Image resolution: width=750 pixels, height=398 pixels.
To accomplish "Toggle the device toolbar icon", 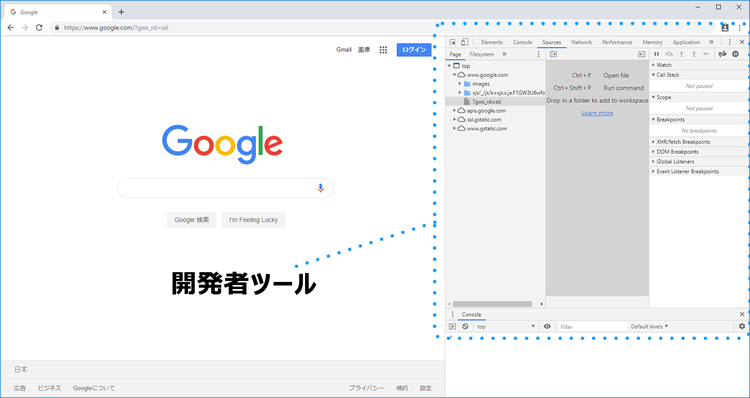I will click(464, 42).
